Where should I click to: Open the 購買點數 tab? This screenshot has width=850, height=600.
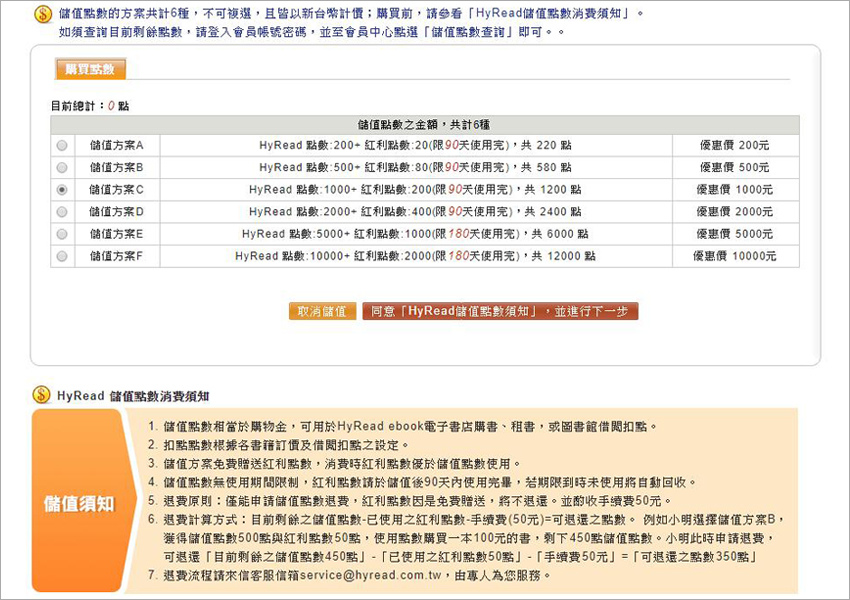point(89,69)
